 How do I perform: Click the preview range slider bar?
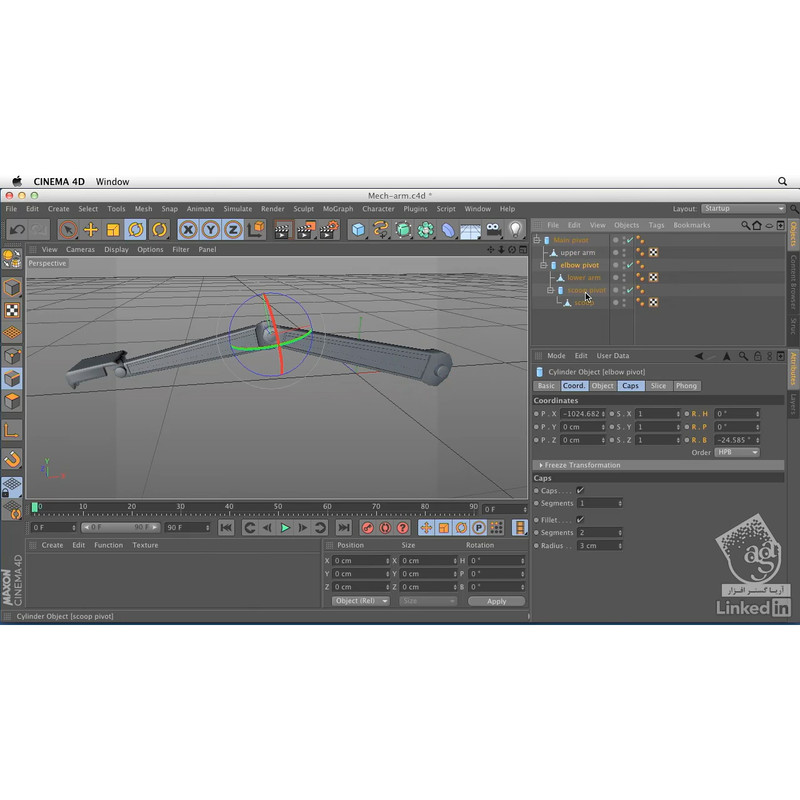pos(120,528)
